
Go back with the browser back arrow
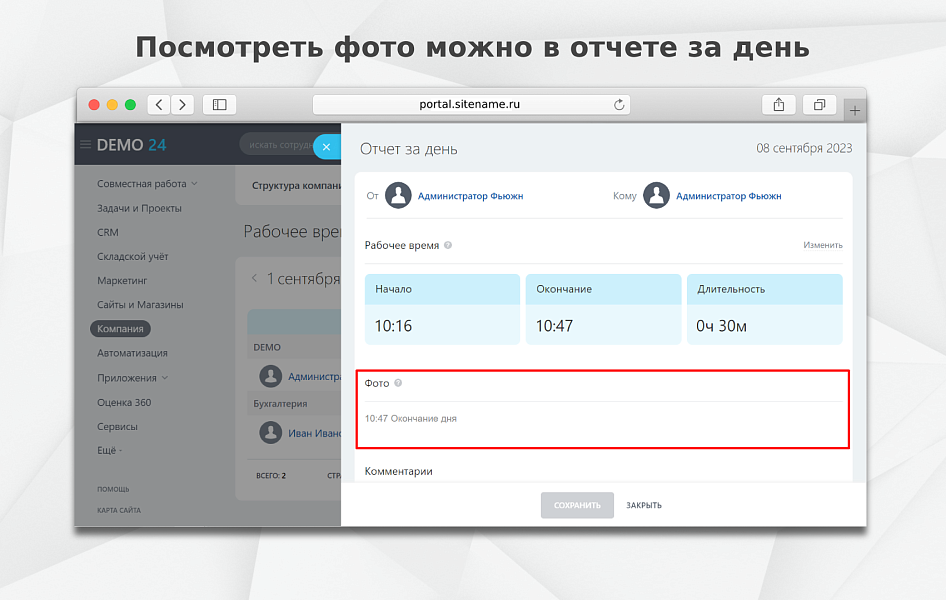pos(159,105)
